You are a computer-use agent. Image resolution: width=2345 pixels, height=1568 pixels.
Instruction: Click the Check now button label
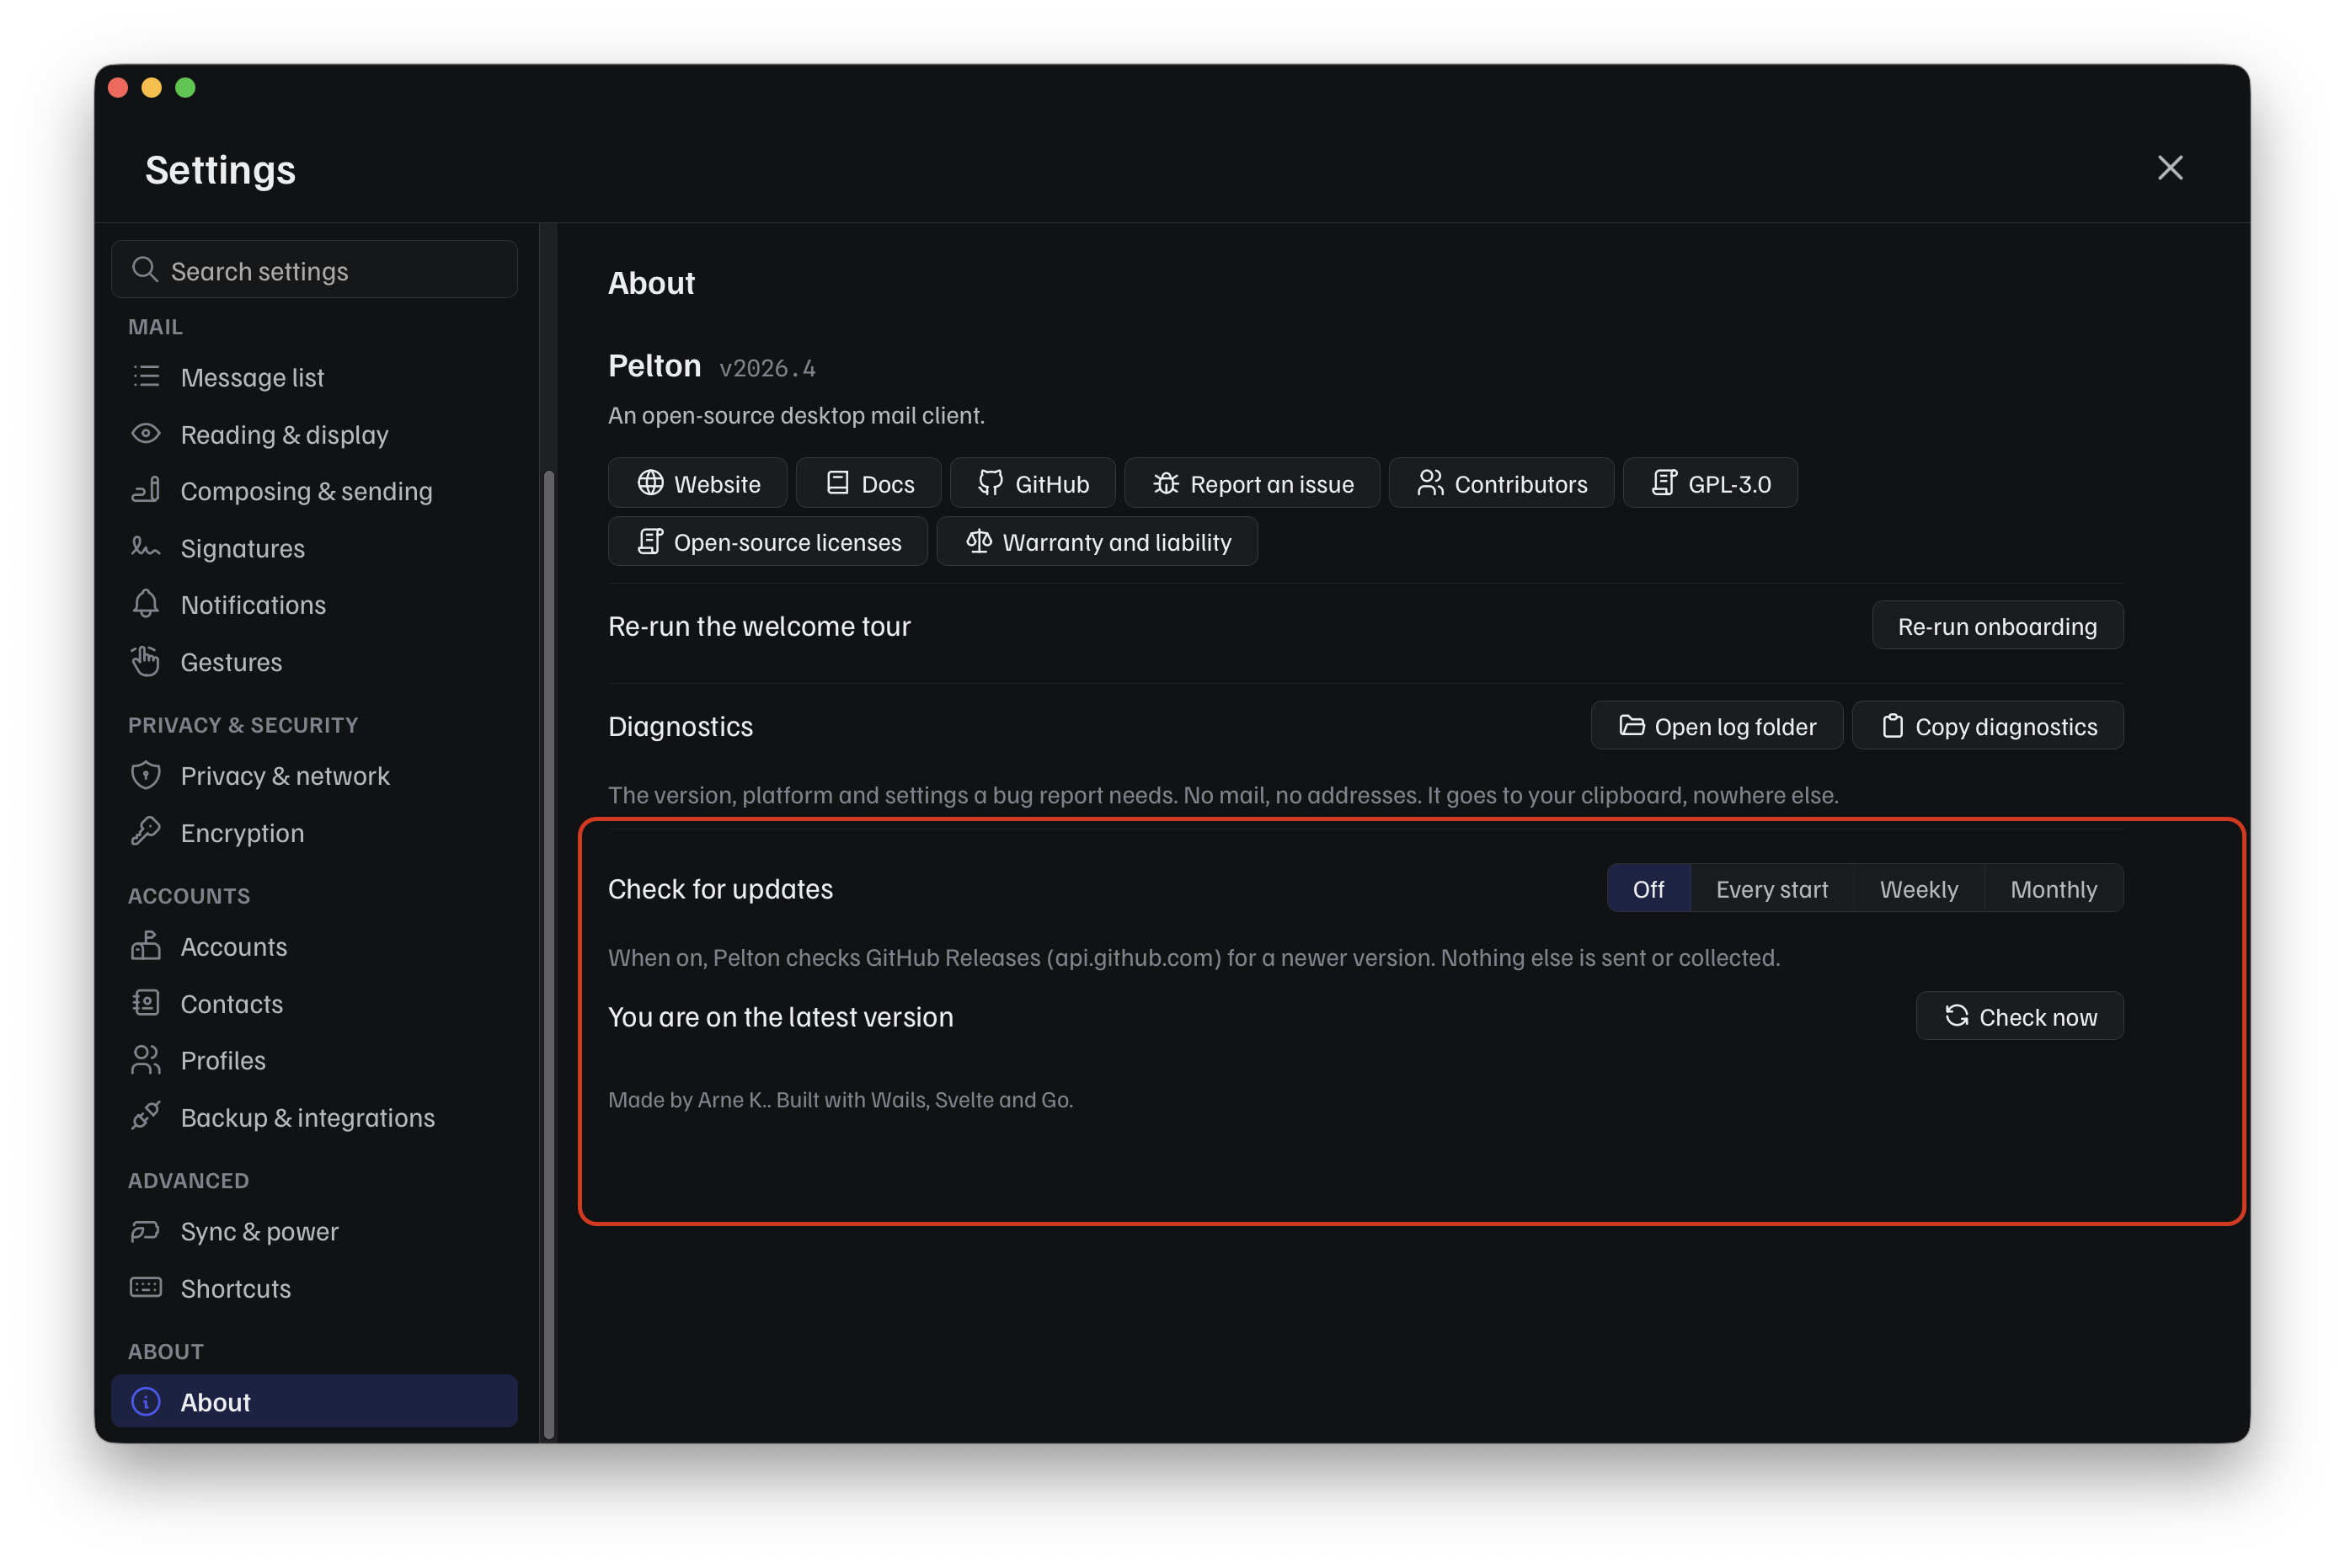2038,1017
